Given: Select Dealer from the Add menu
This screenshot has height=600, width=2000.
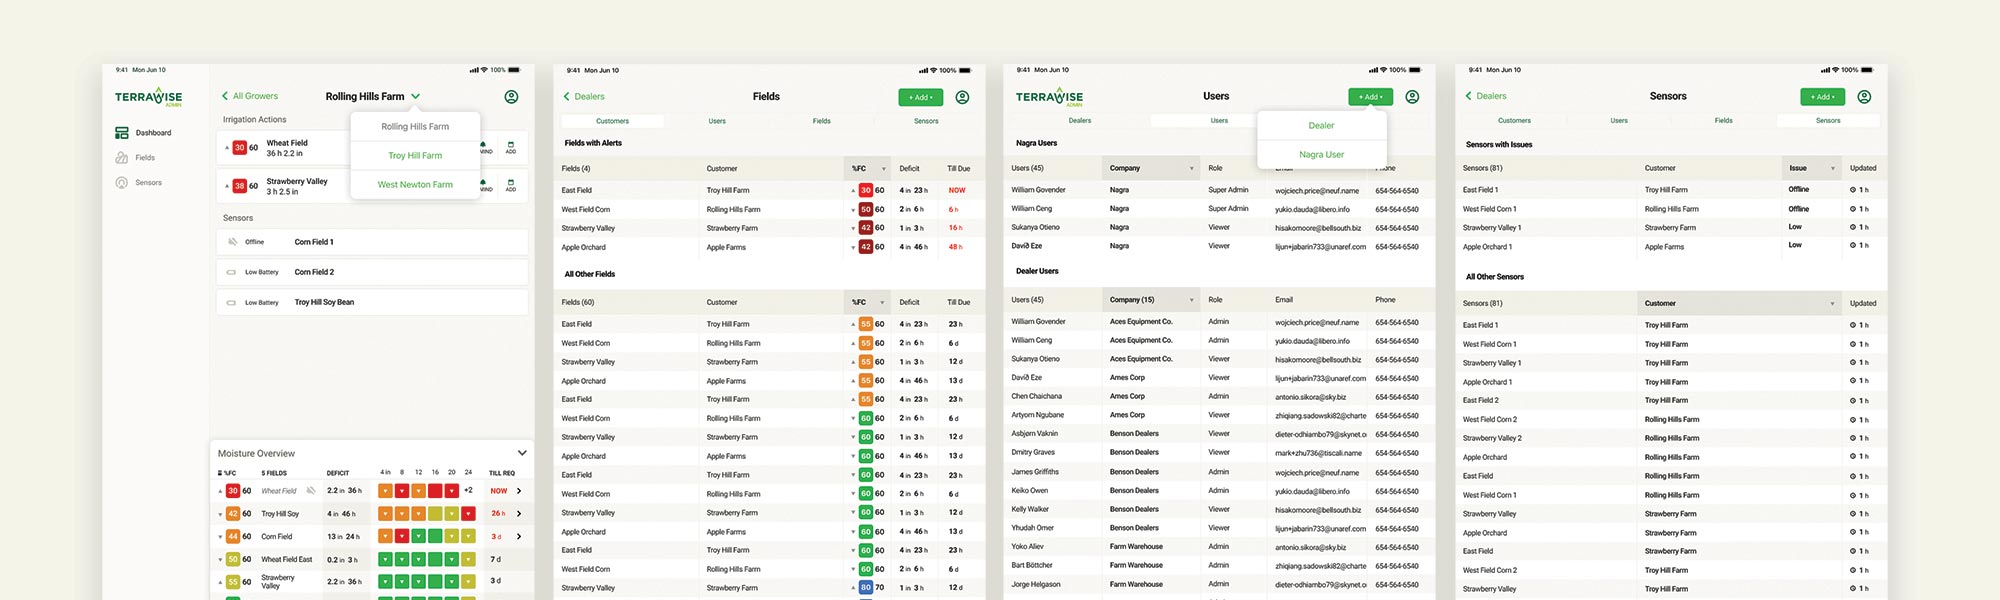Looking at the screenshot, I should (1321, 126).
